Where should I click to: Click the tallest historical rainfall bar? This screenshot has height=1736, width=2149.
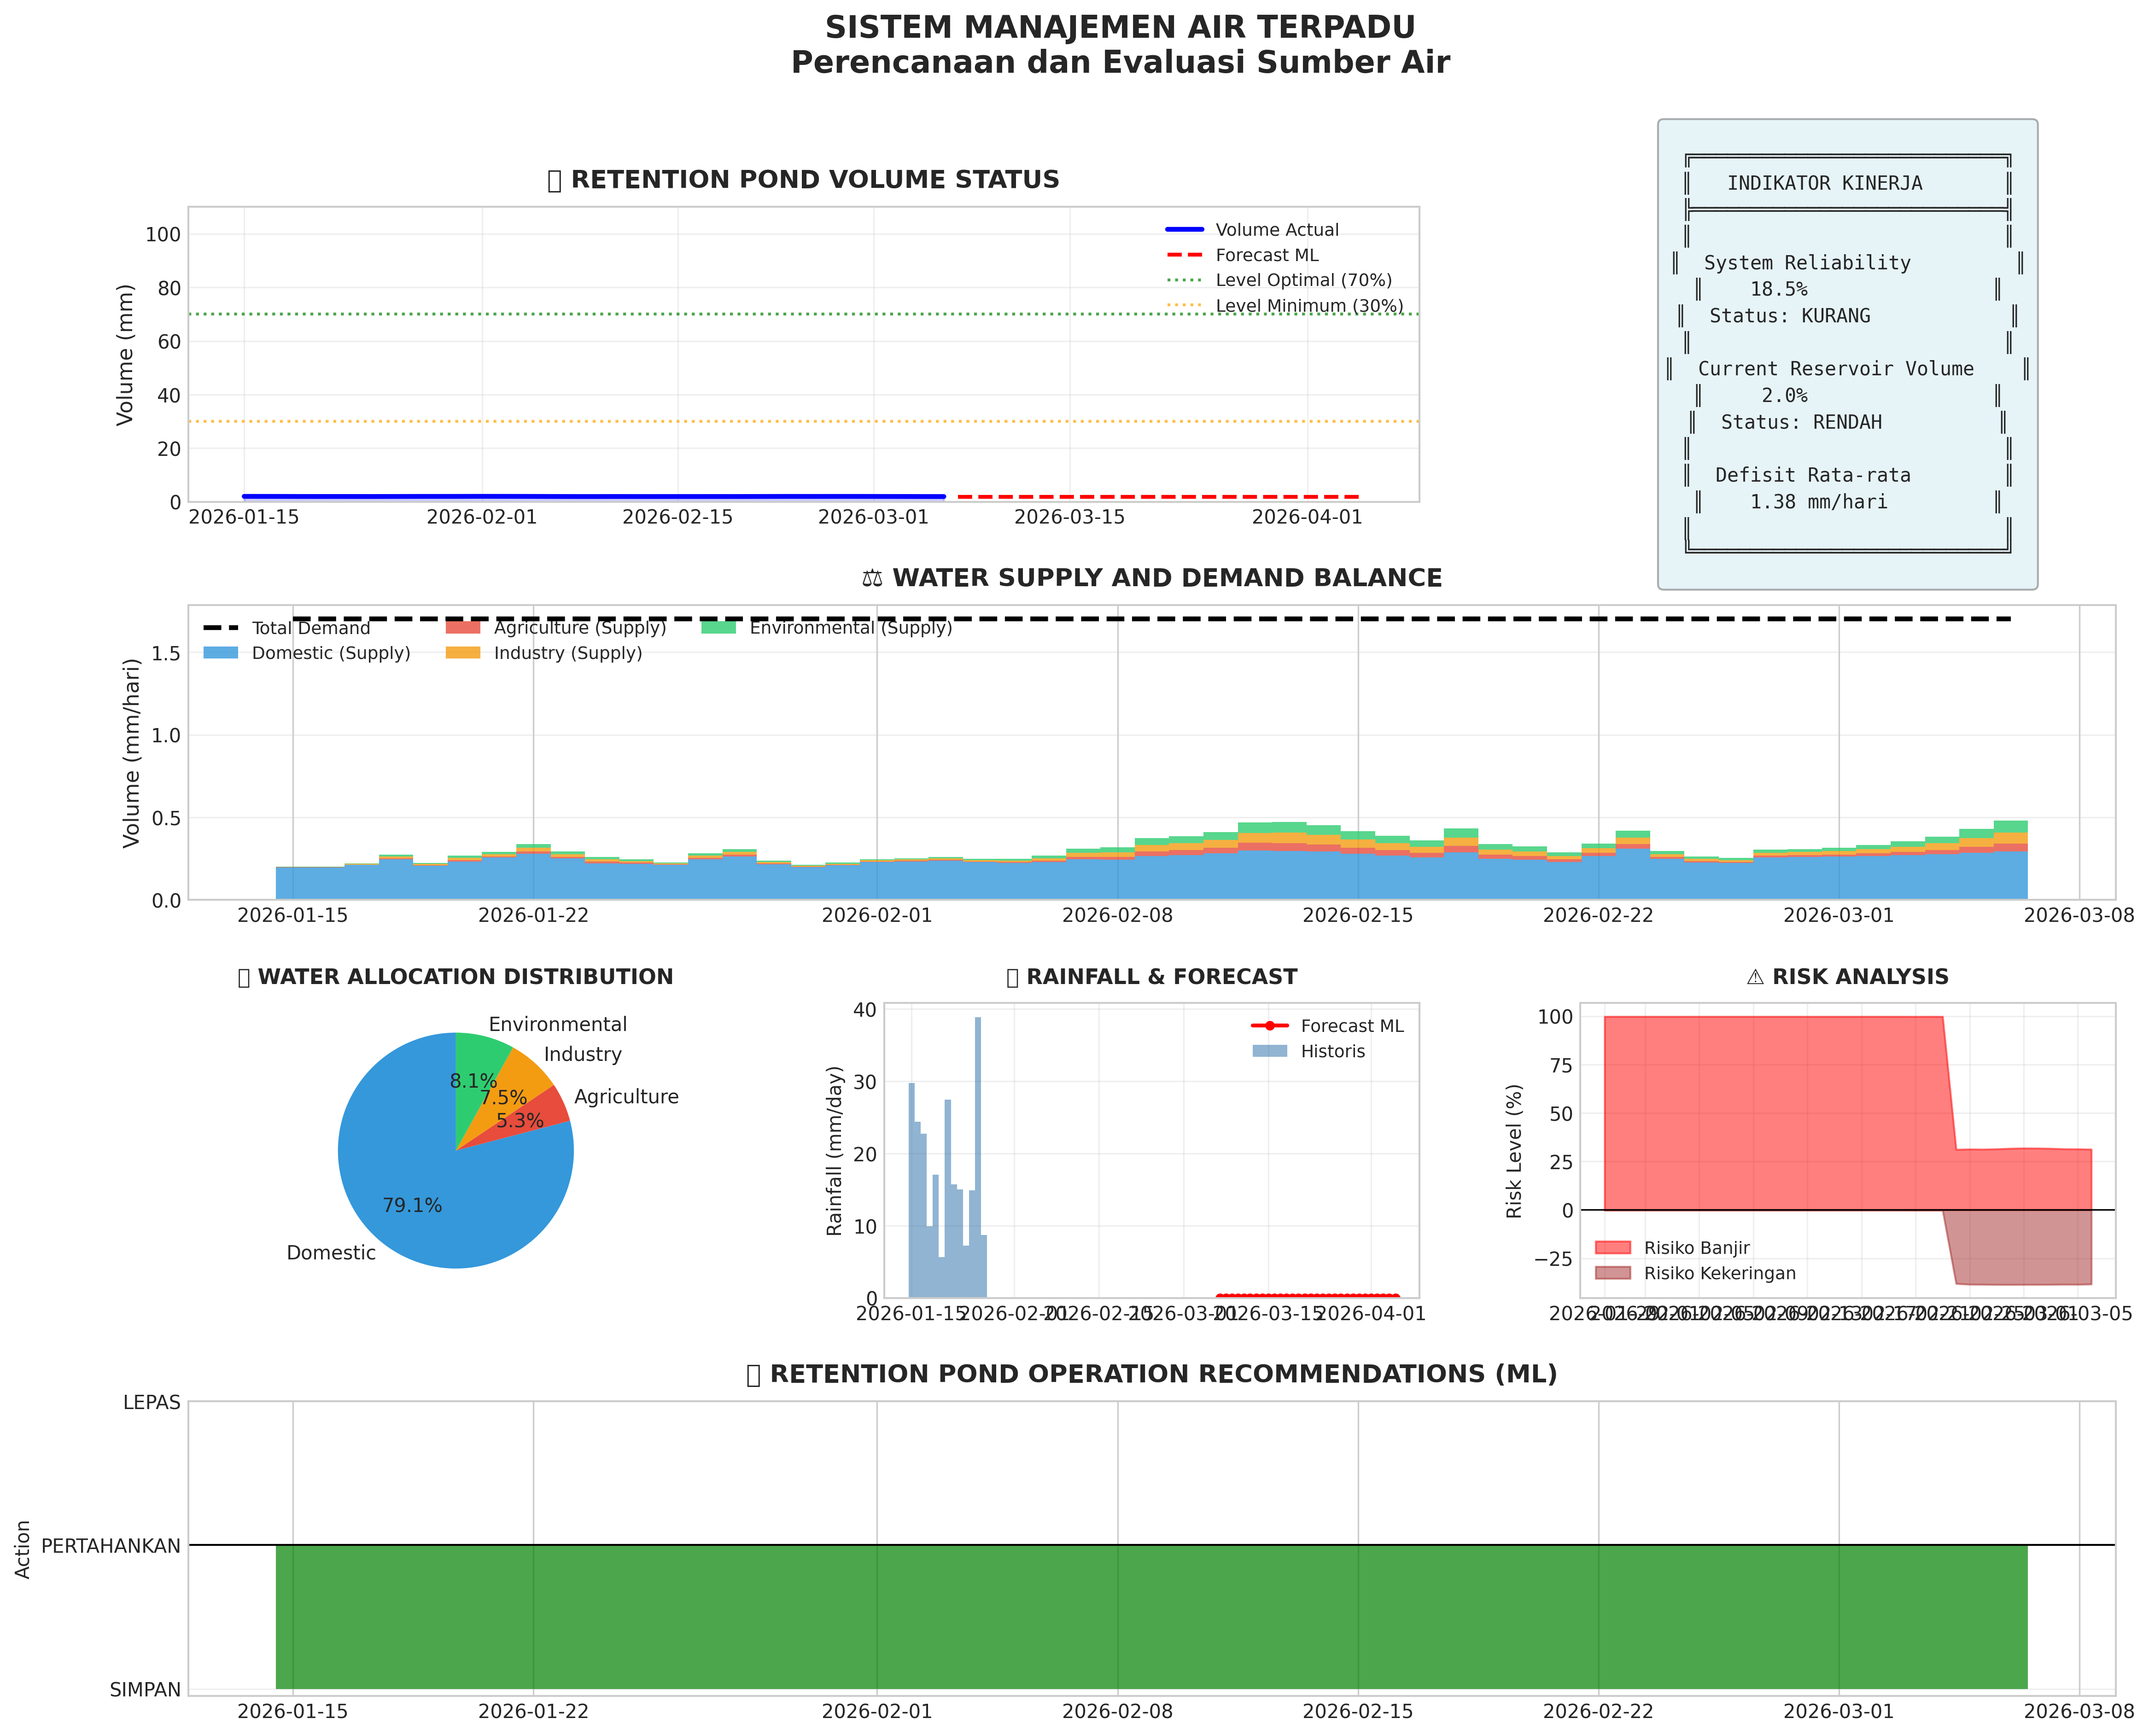click(x=977, y=1150)
